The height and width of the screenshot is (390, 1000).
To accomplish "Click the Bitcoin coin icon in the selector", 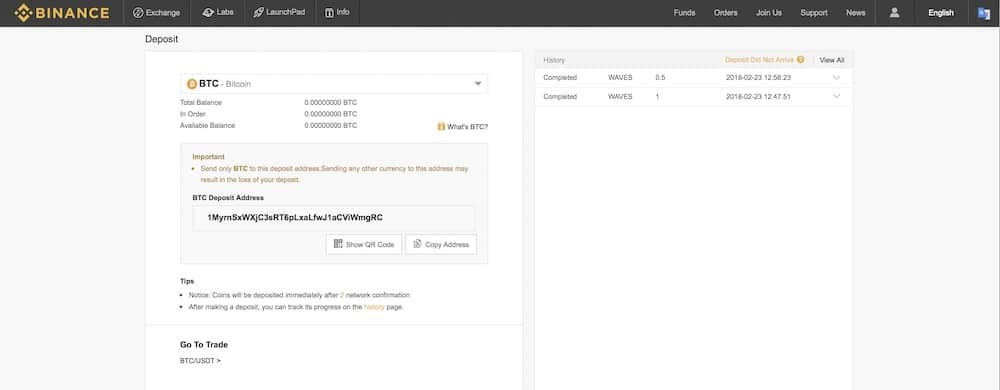I will [191, 83].
